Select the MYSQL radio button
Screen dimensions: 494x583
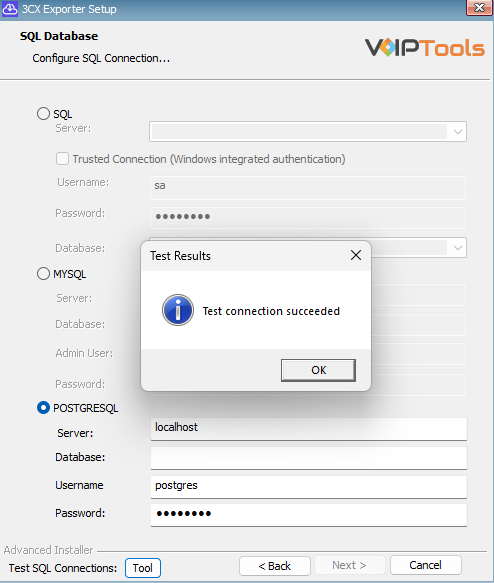43,274
